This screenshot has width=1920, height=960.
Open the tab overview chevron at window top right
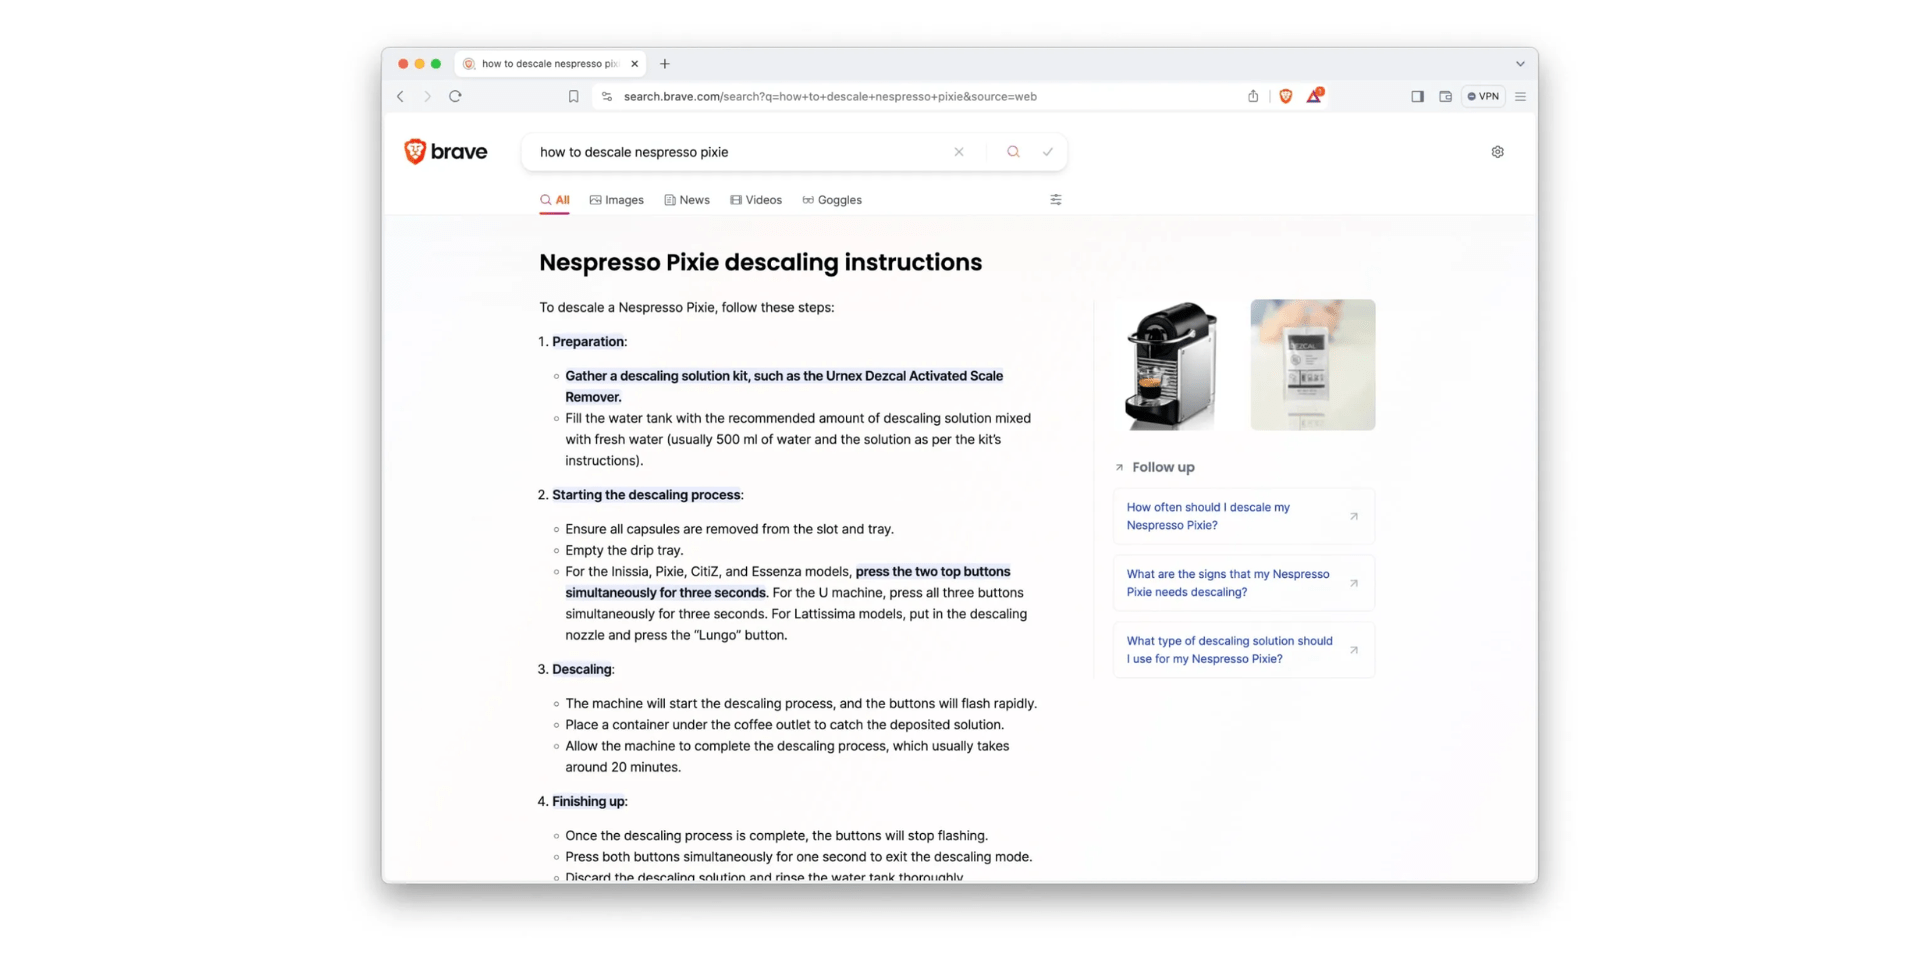[1520, 63]
